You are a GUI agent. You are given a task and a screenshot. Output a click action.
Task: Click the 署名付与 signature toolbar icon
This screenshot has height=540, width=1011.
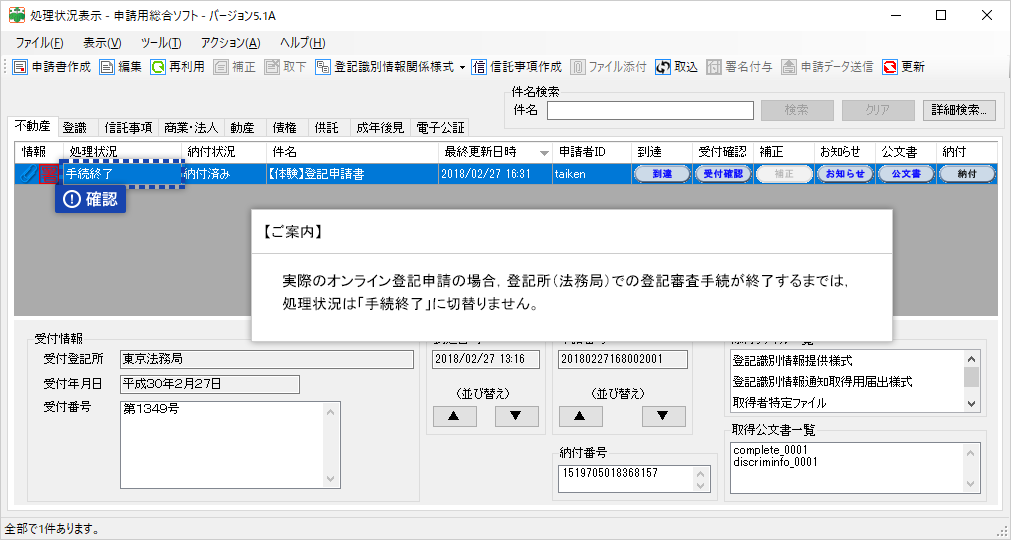(714, 67)
